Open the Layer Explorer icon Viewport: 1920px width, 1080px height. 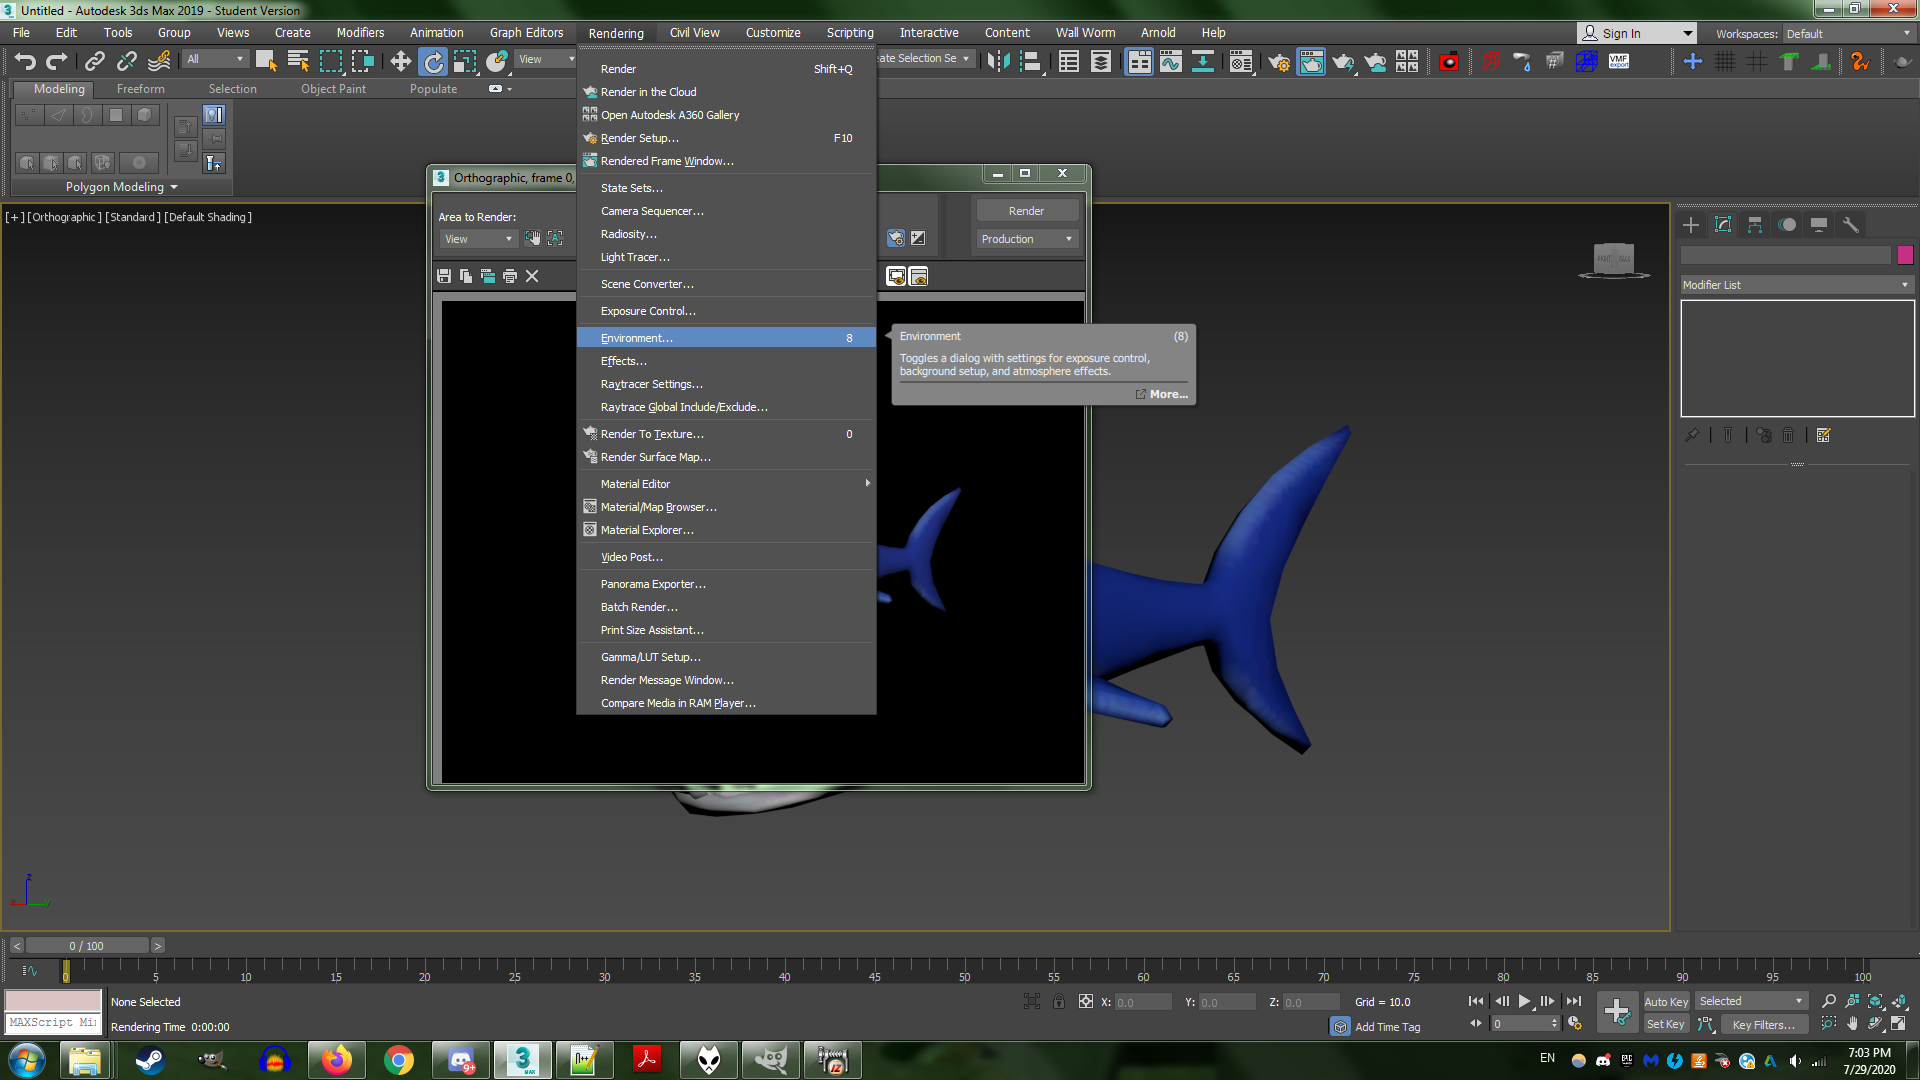[1101, 61]
